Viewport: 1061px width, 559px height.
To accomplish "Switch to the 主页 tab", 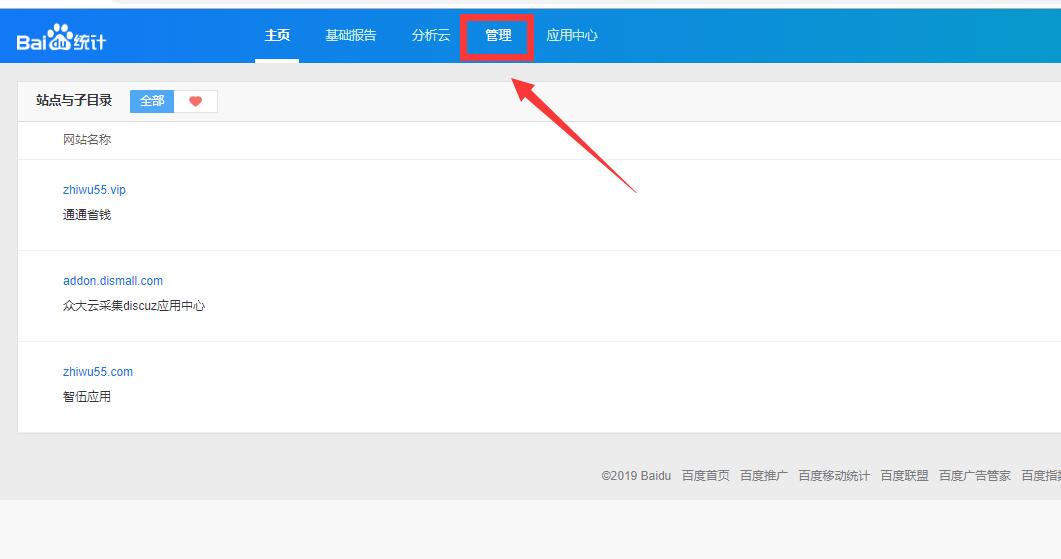I will (x=277, y=36).
